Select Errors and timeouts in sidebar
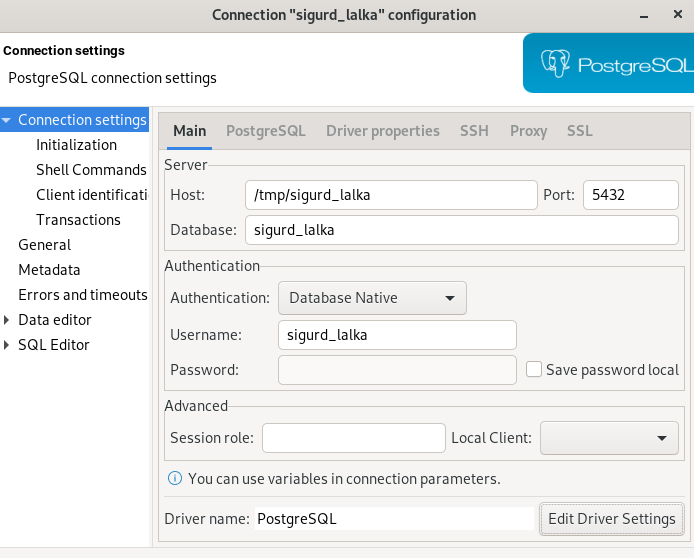The image size is (694, 558). [x=82, y=295]
